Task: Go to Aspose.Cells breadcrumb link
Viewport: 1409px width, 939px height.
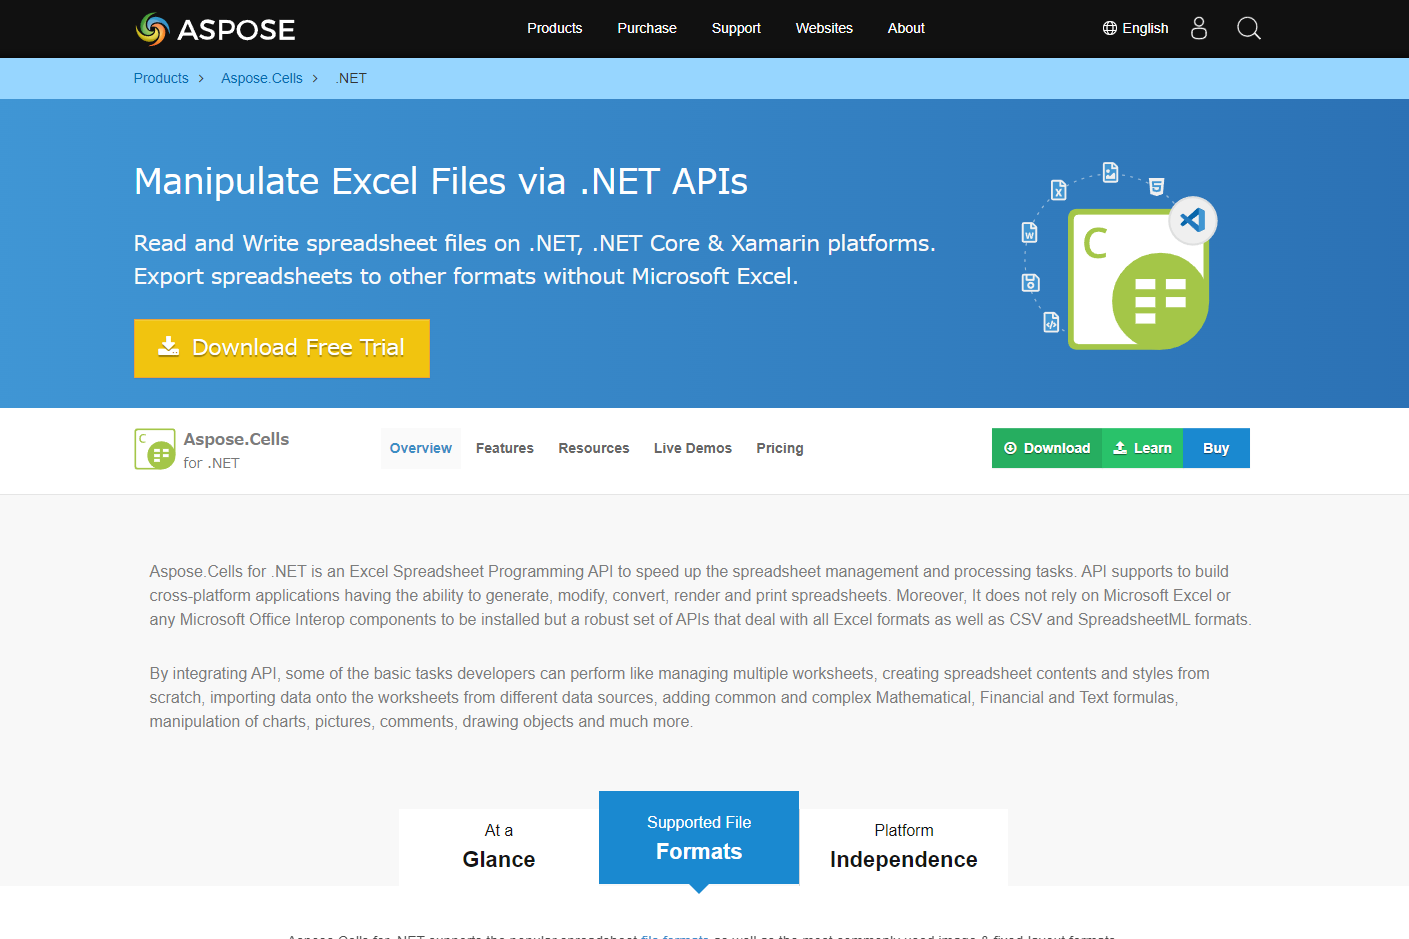Action: 262,78
